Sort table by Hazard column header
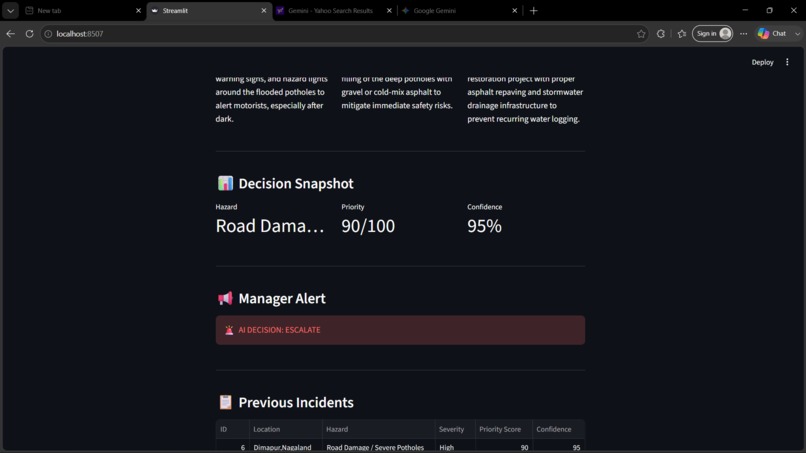The width and height of the screenshot is (806, 453). click(x=378, y=429)
